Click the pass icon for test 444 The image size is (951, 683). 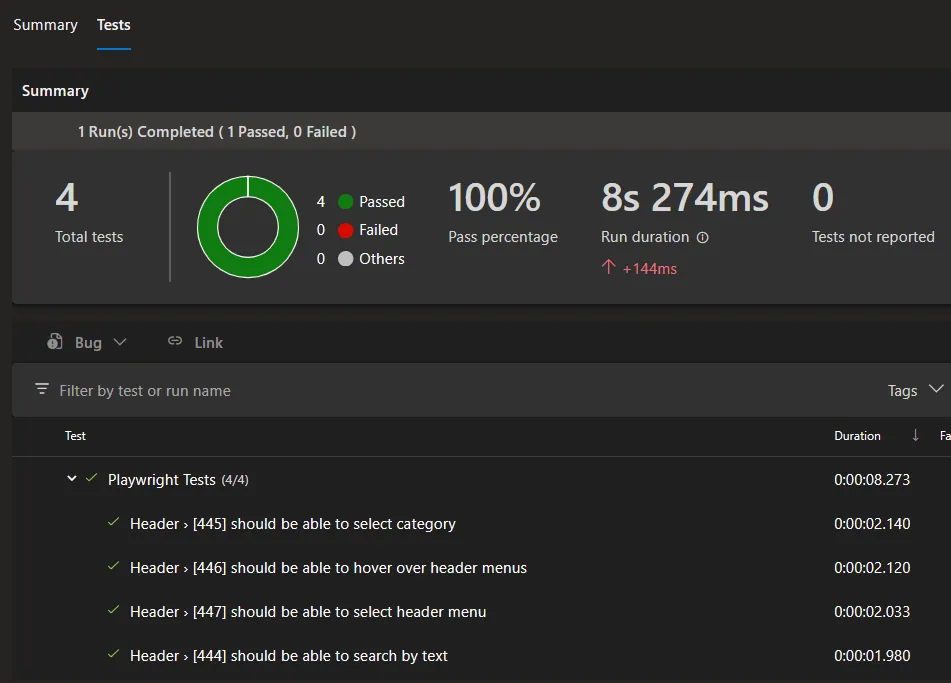(x=113, y=655)
